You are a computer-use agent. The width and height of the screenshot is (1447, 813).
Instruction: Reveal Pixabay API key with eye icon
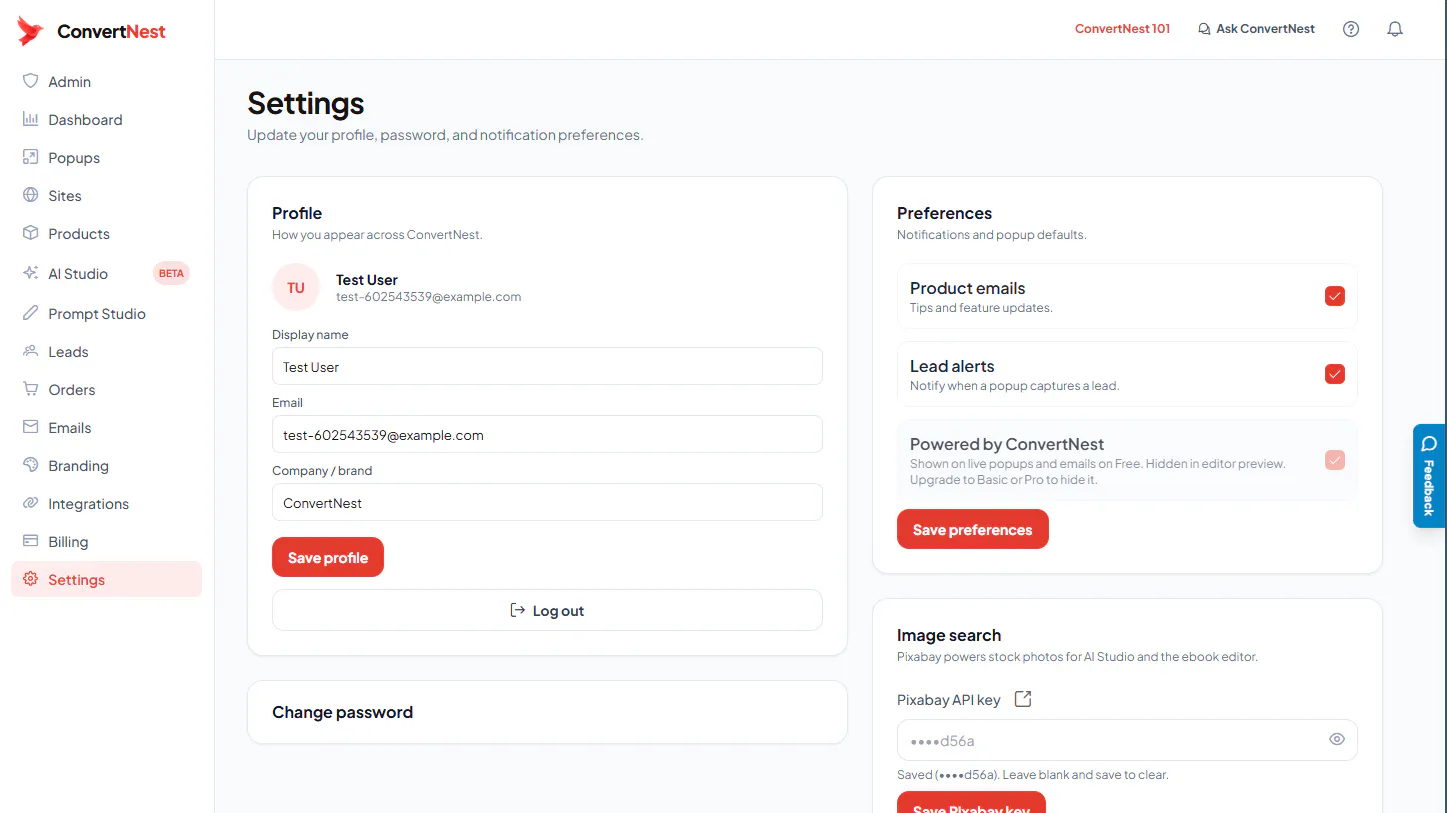(1337, 740)
